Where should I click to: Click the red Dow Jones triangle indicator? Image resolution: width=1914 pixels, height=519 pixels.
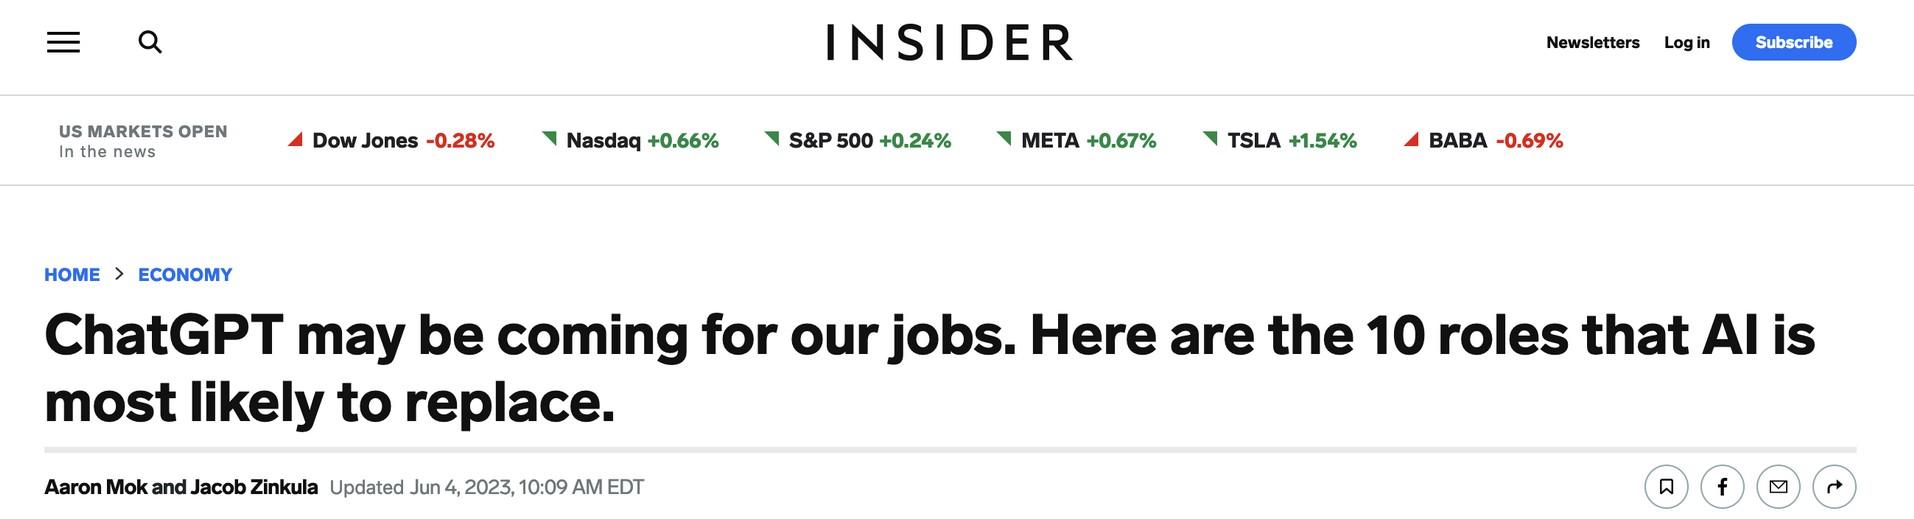click(x=295, y=140)
